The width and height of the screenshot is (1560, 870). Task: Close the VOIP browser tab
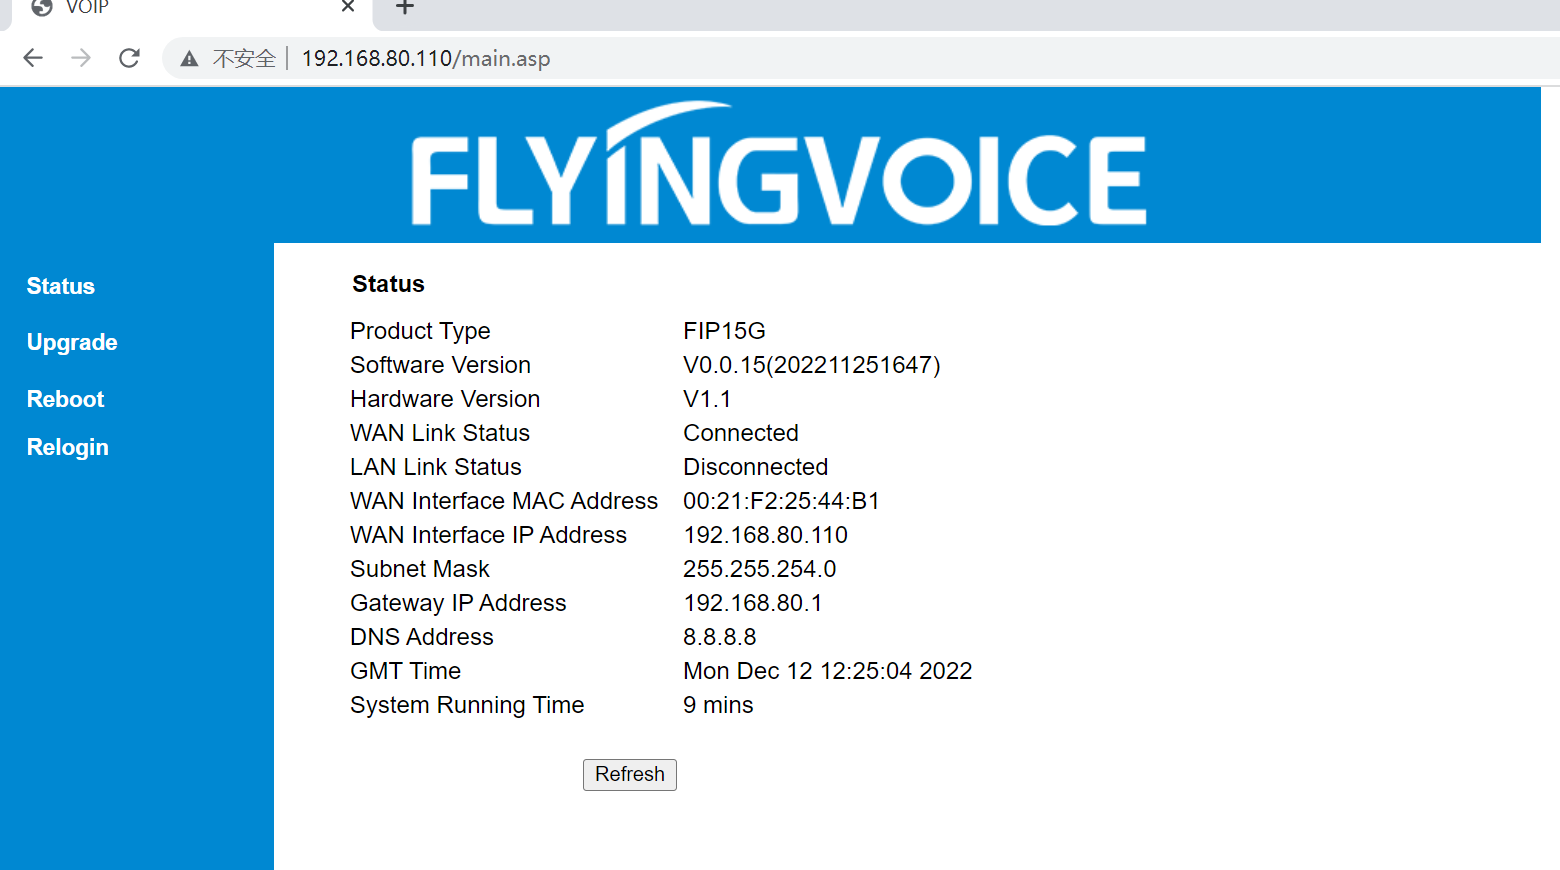[348, 7]
